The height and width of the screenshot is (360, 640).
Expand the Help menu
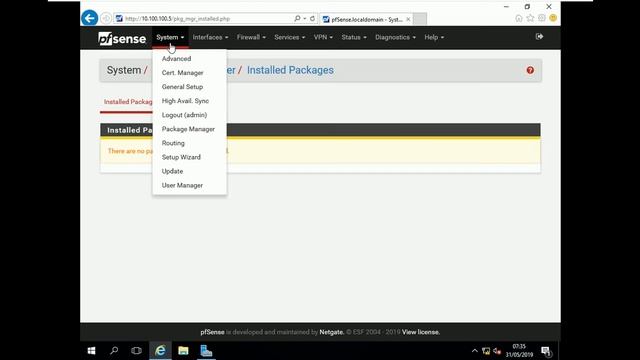click(434, 37)
